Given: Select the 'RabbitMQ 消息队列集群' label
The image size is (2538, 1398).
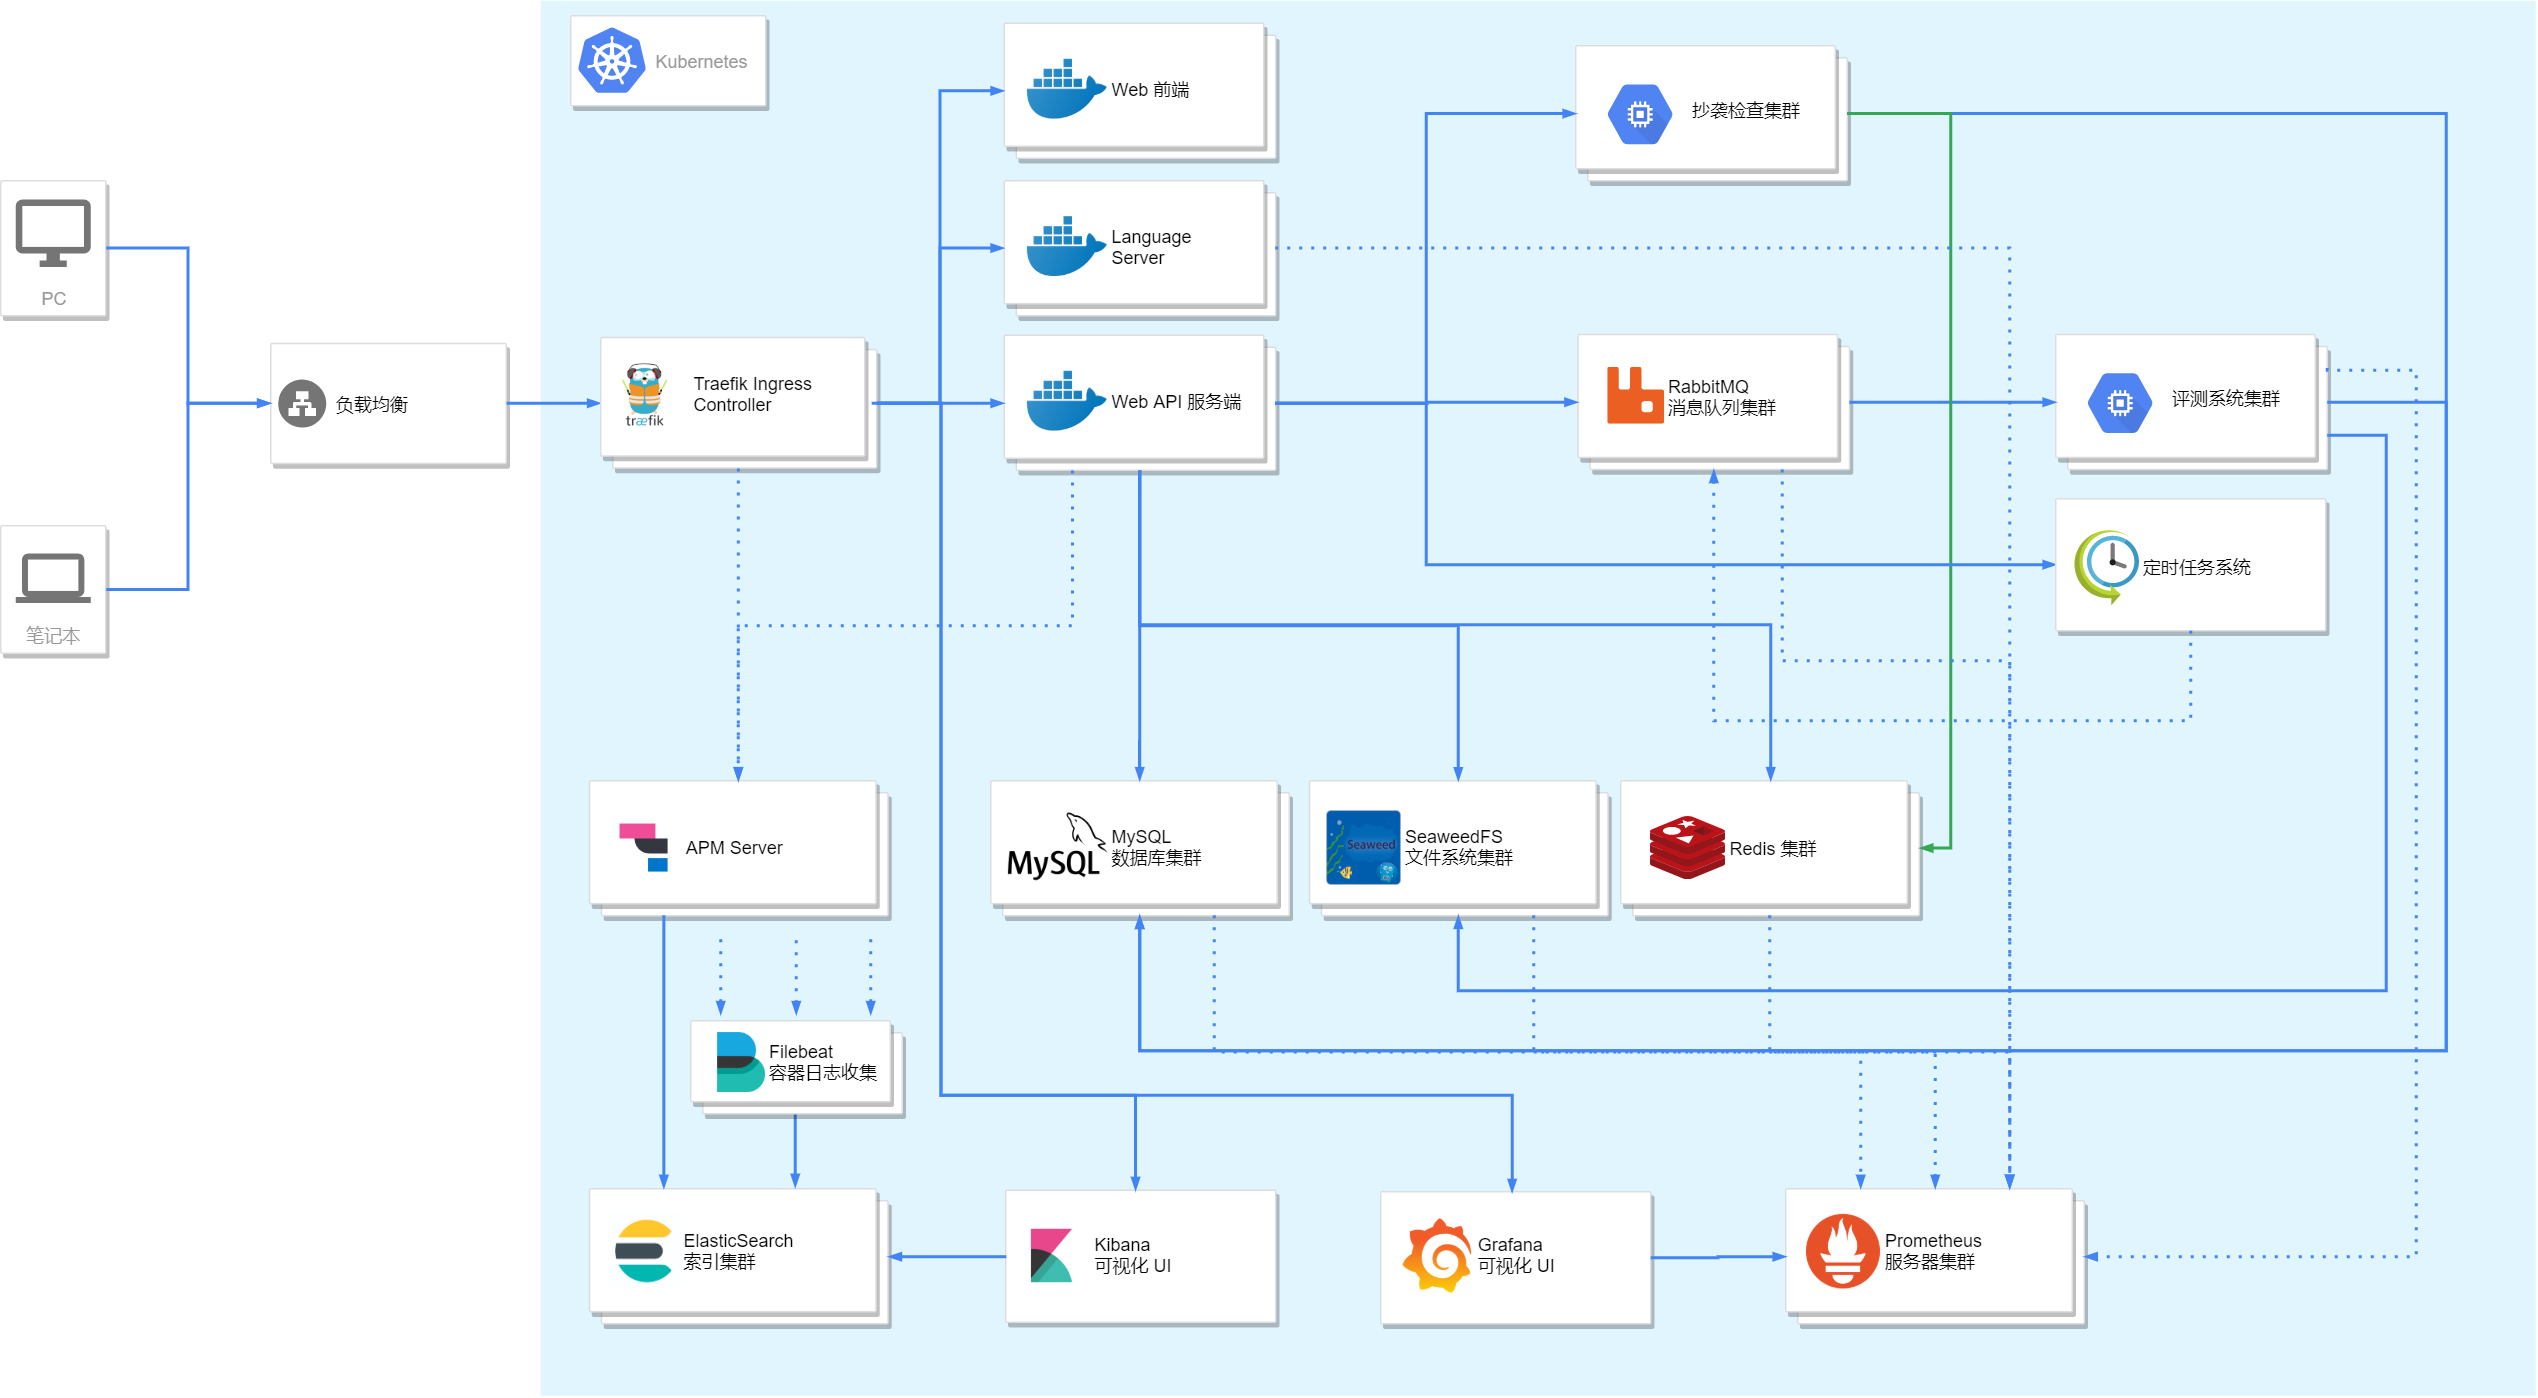Looking at the screenshot, I should coord(1721,397).
